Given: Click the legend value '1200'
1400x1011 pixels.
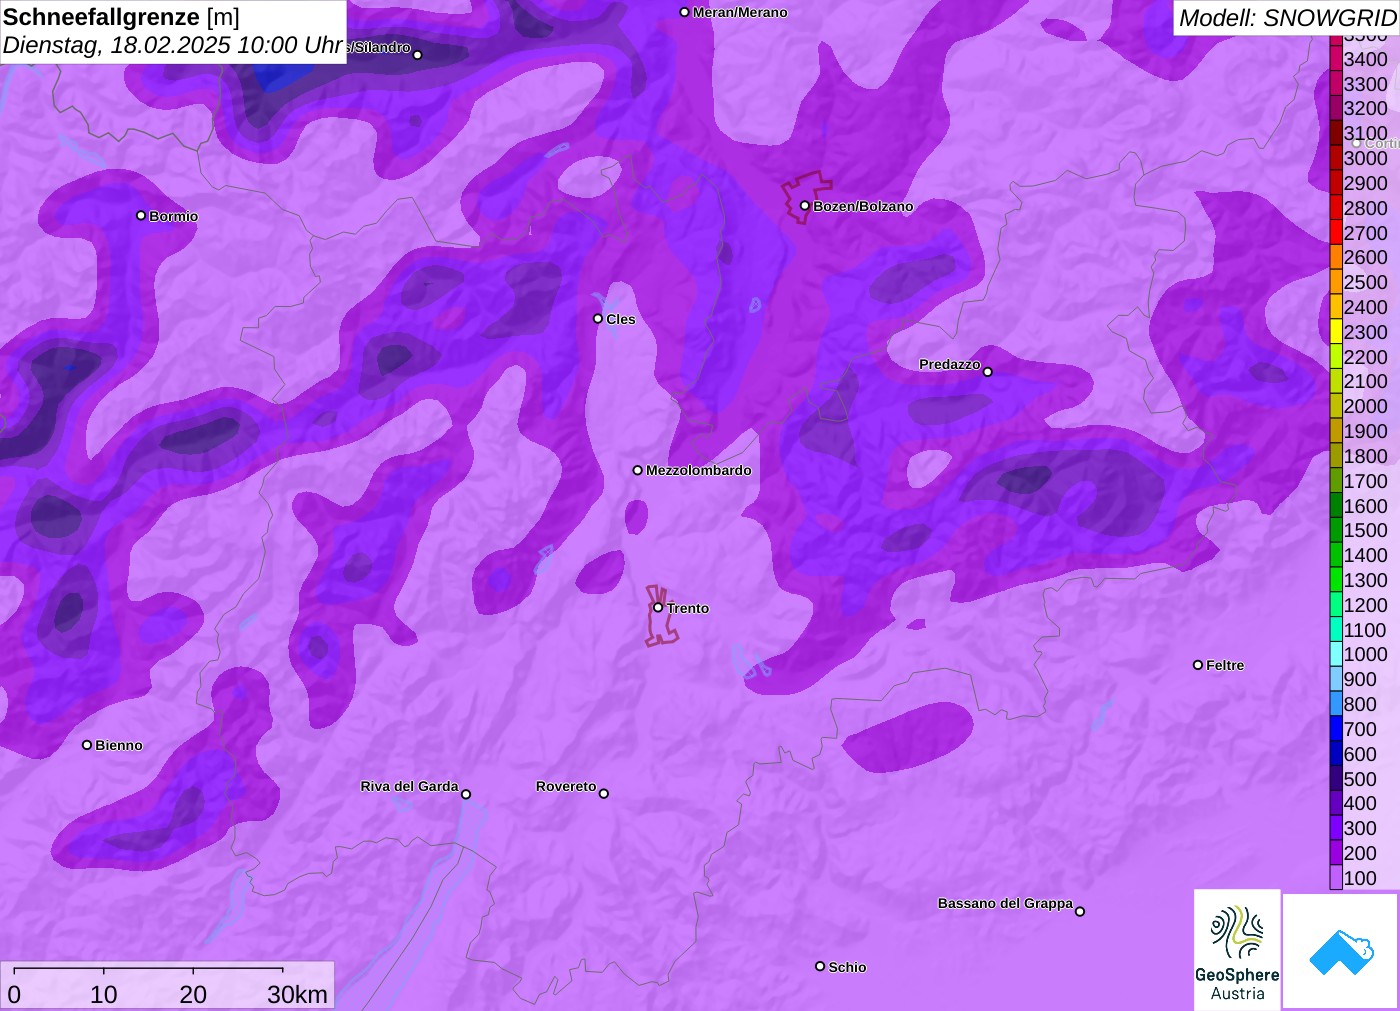Looking at the screenshot, I should 1365,605.
